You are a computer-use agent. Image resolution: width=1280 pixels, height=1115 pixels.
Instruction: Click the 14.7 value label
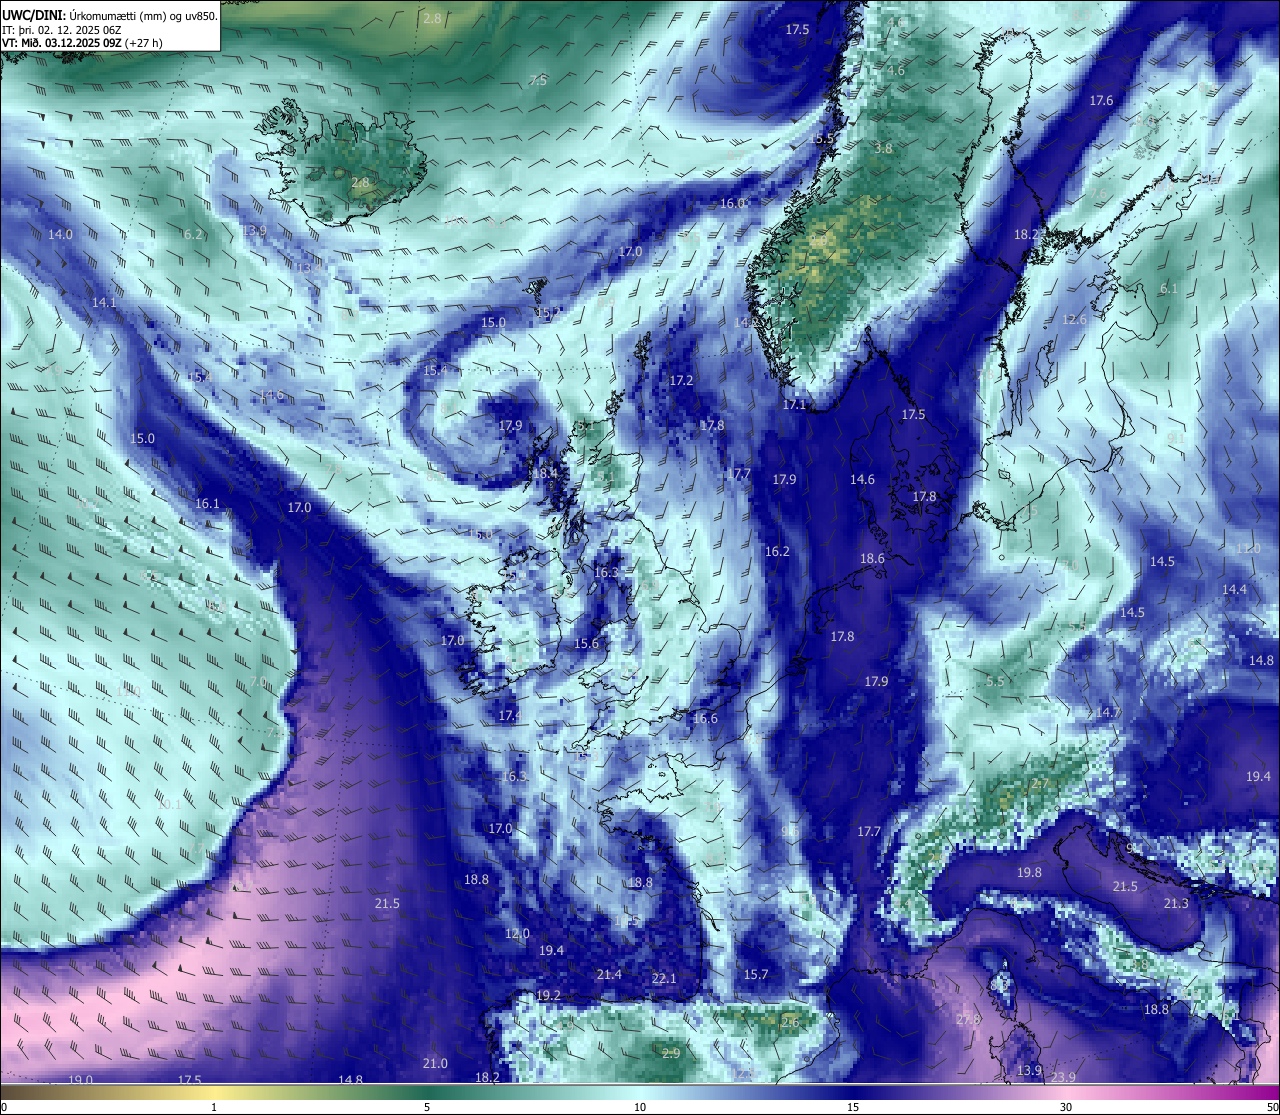click(x=1108, y=713)
